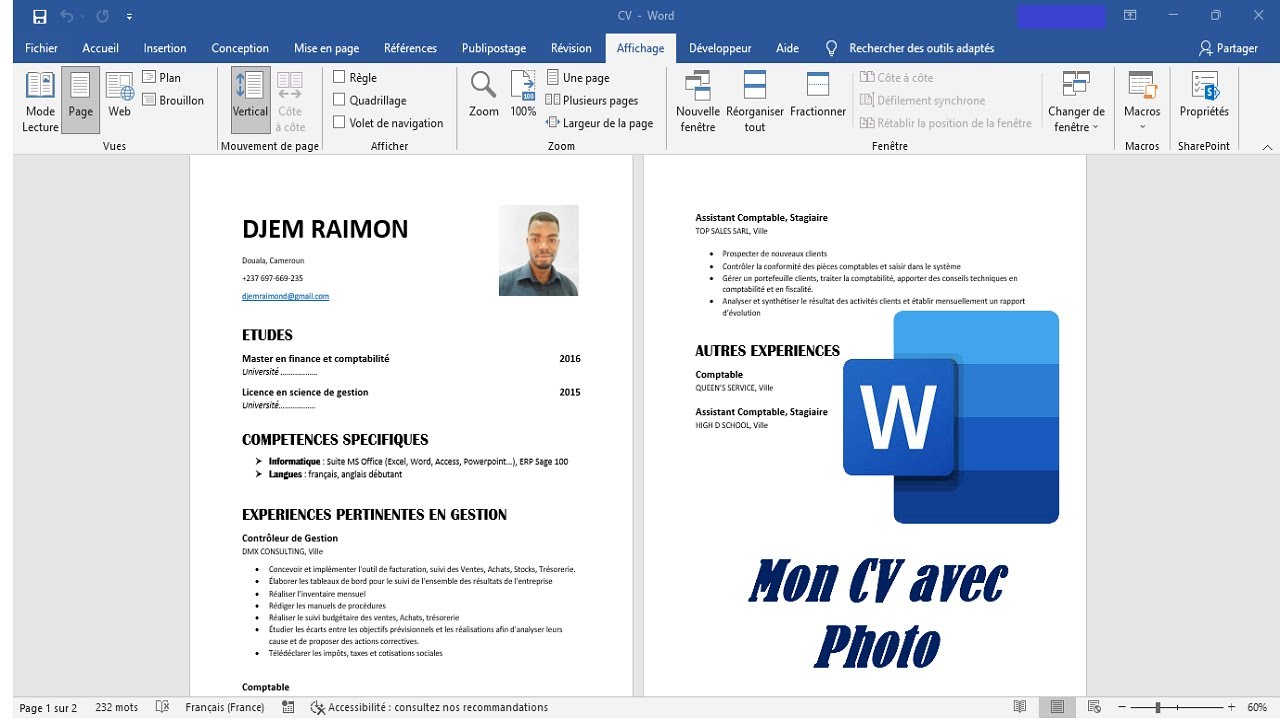Open a Nouvelle fenêtre

[698, 101]
